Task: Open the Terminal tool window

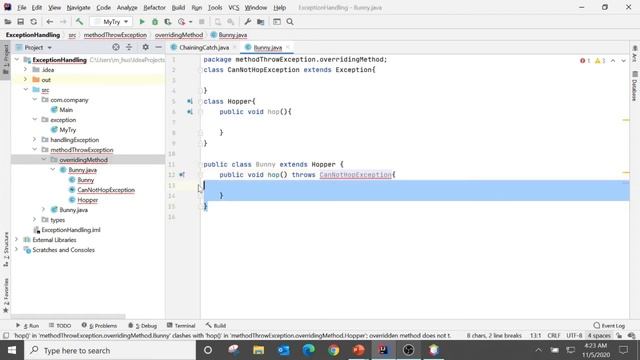Action: (x=181, y=325)
